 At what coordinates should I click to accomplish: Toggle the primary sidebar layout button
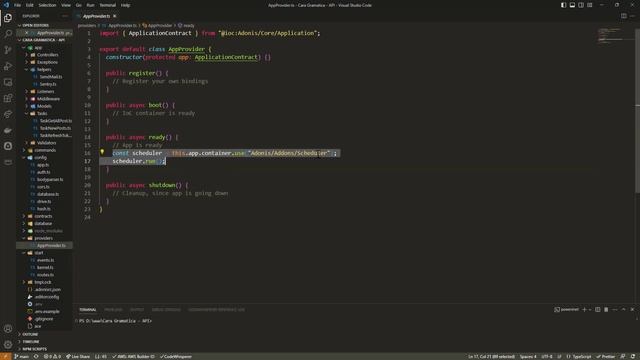[563, 5]
